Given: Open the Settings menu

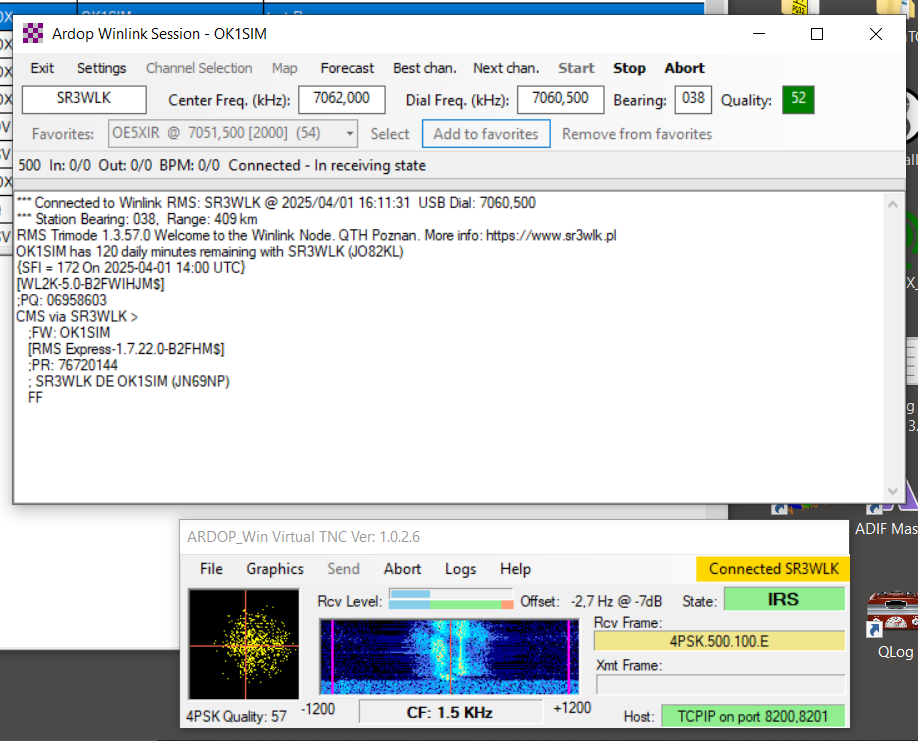Looking at the screenshot, I should click(x=101, y=68).
